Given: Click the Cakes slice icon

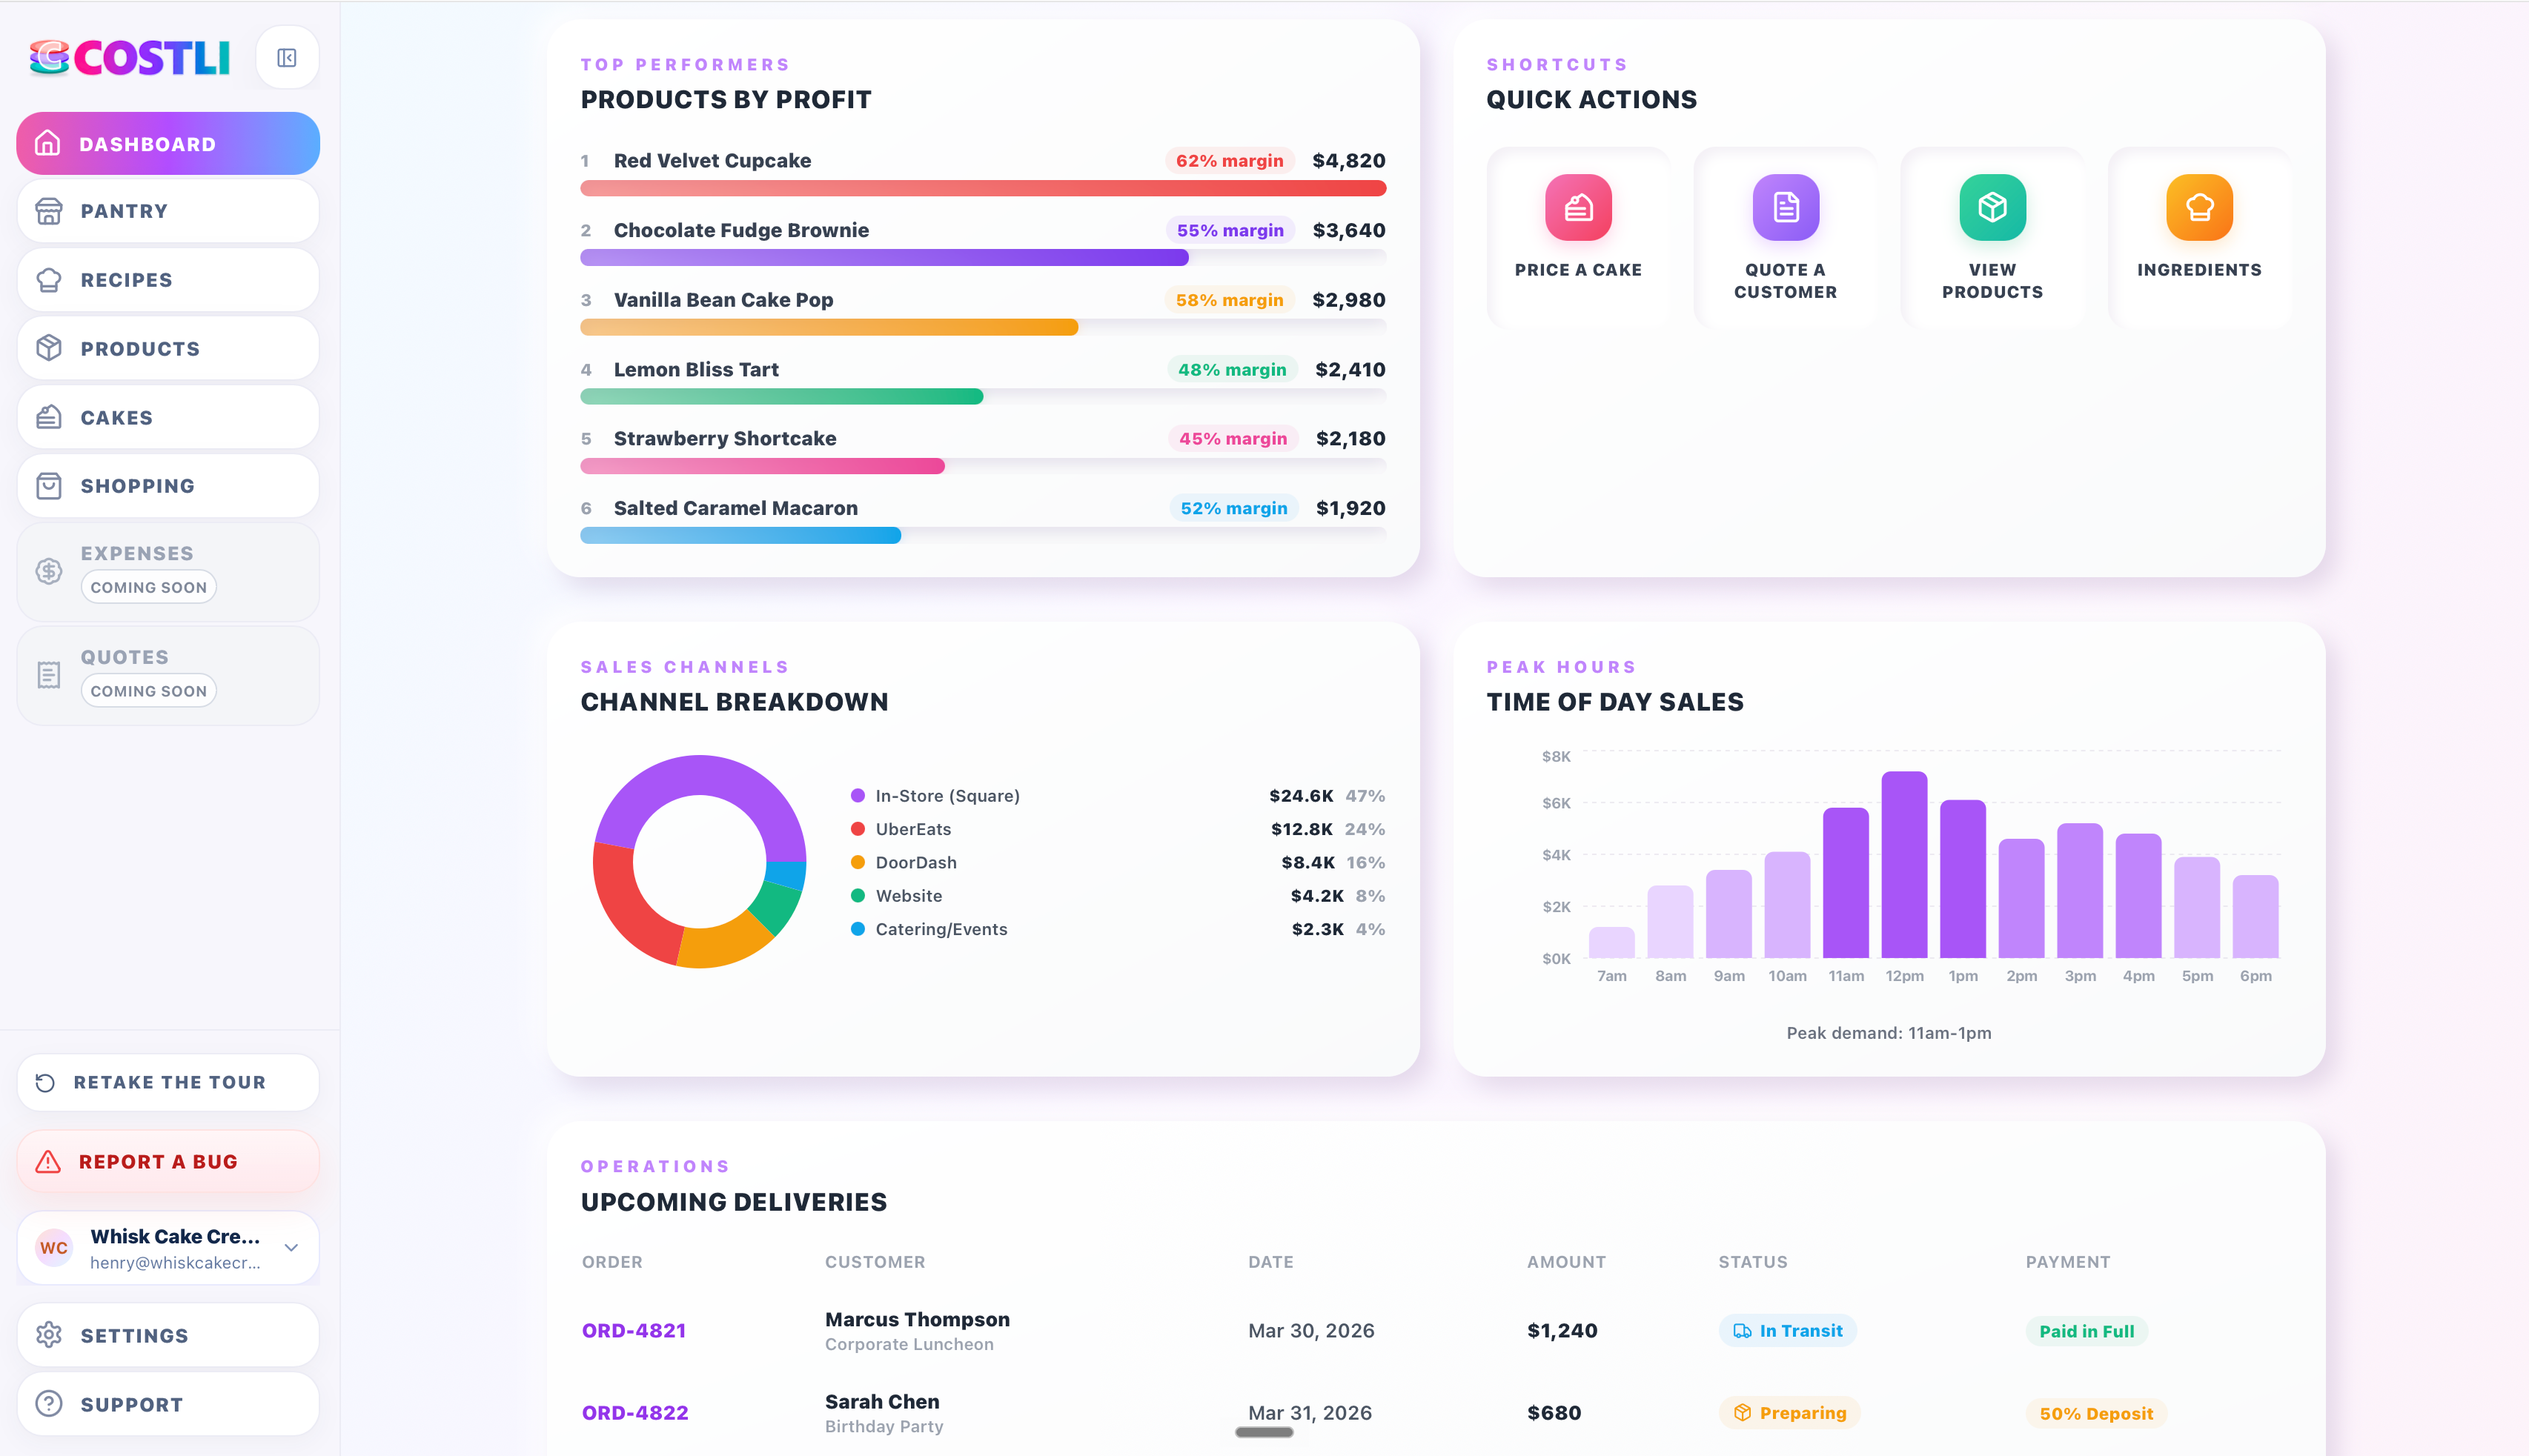Looking at the screenshot, I should (x=48, y=417).
